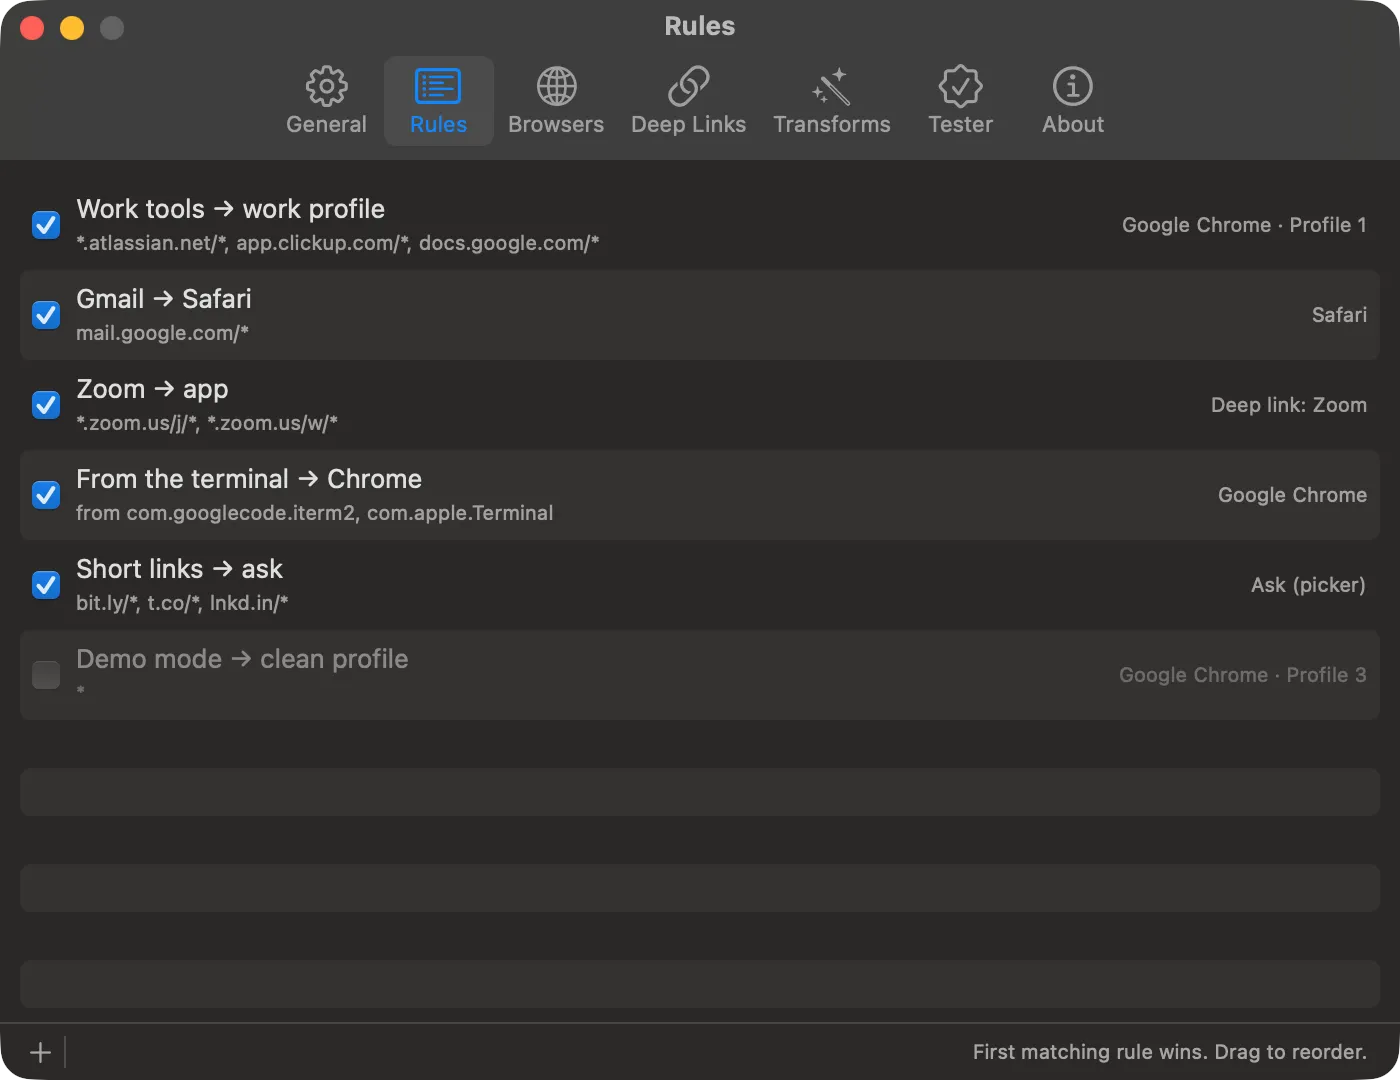The height and width of the screenshot is (1080, 1400).
Task: Toggle the Zoom → app rule checkbox
Action: tap(46, 405)
